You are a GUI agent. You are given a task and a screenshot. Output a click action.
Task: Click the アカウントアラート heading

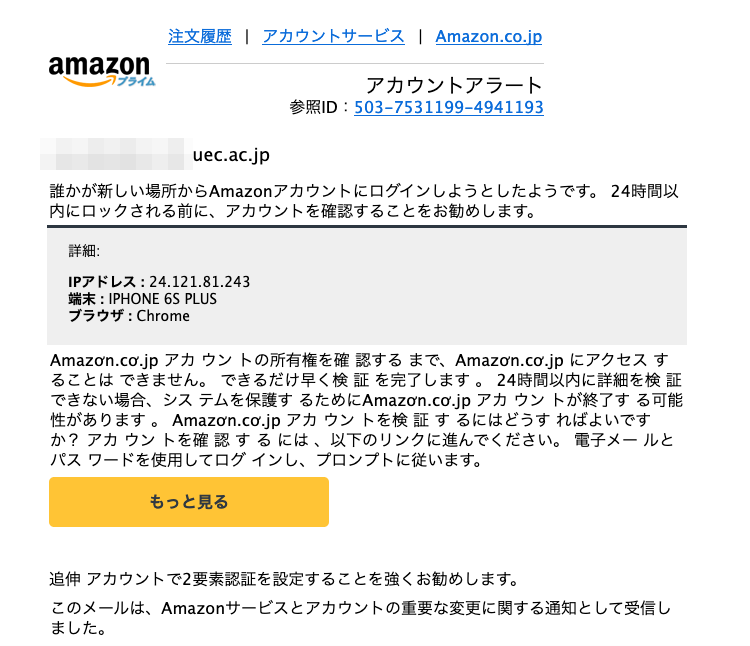pyautogui.click(x=454, y=85)
